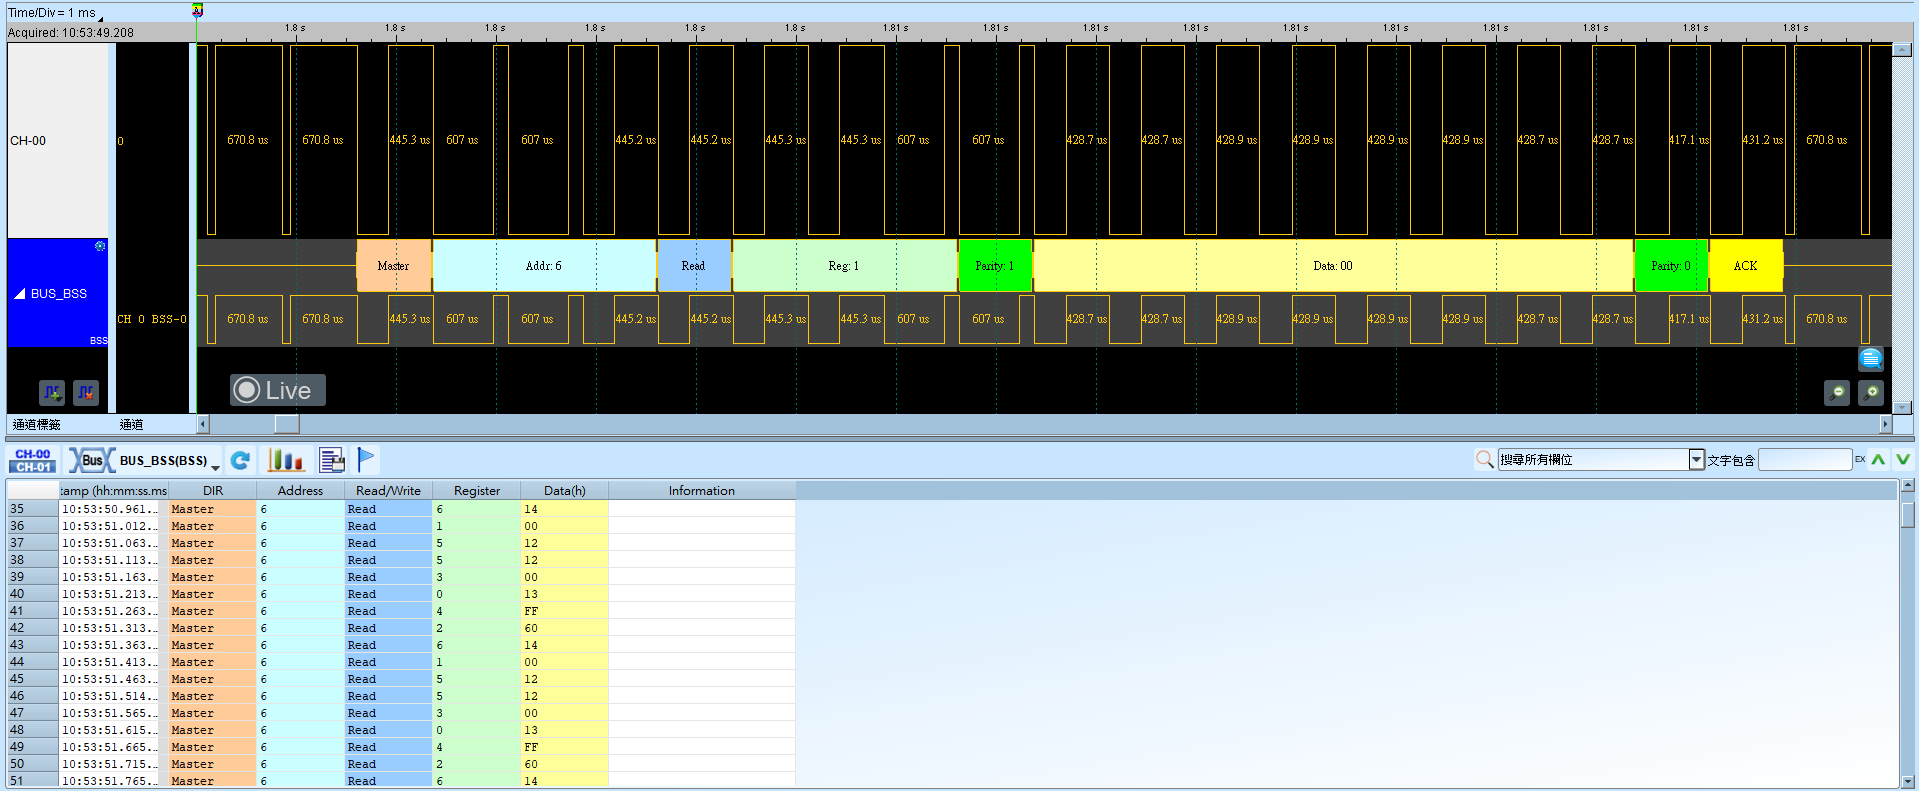Open the bar chart statistics icon
Viewport: 1919px width, 791px height.
pos(285,460)
